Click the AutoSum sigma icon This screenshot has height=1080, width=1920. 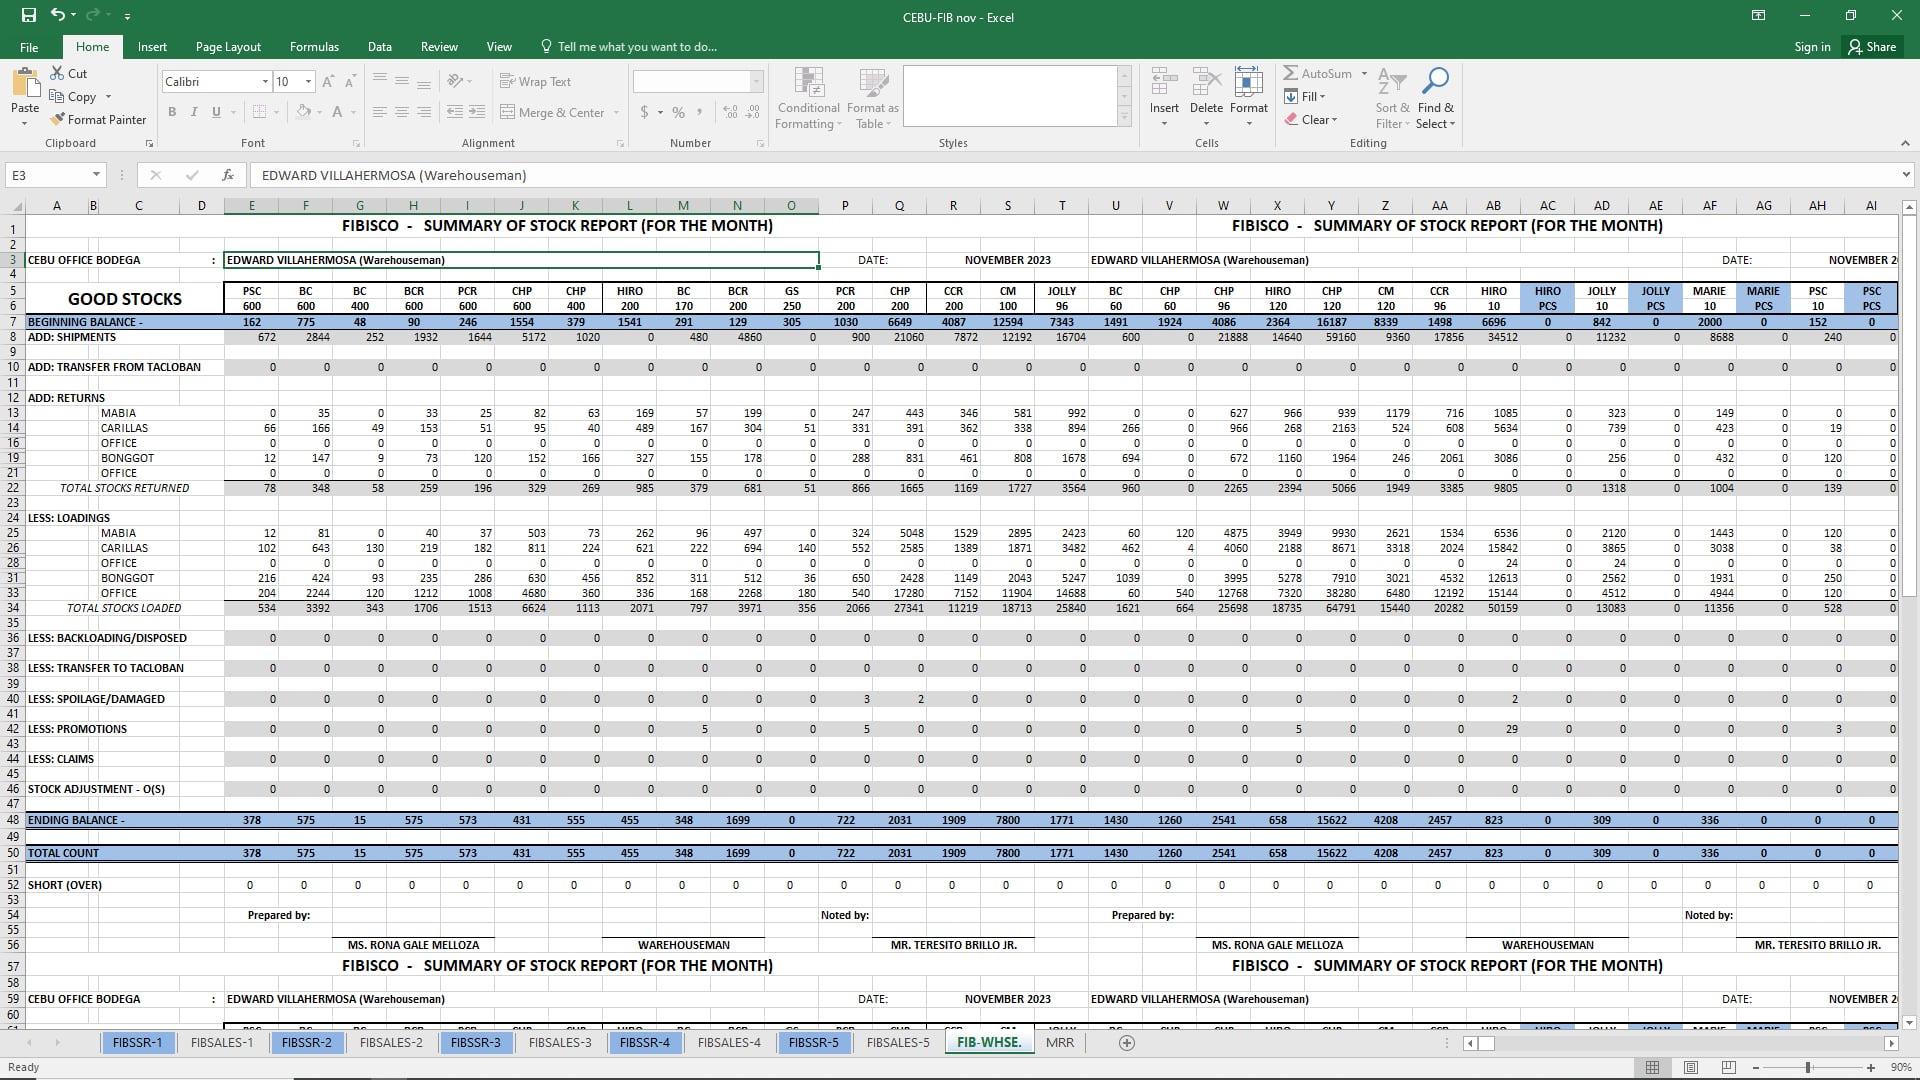pos(1291,73)
